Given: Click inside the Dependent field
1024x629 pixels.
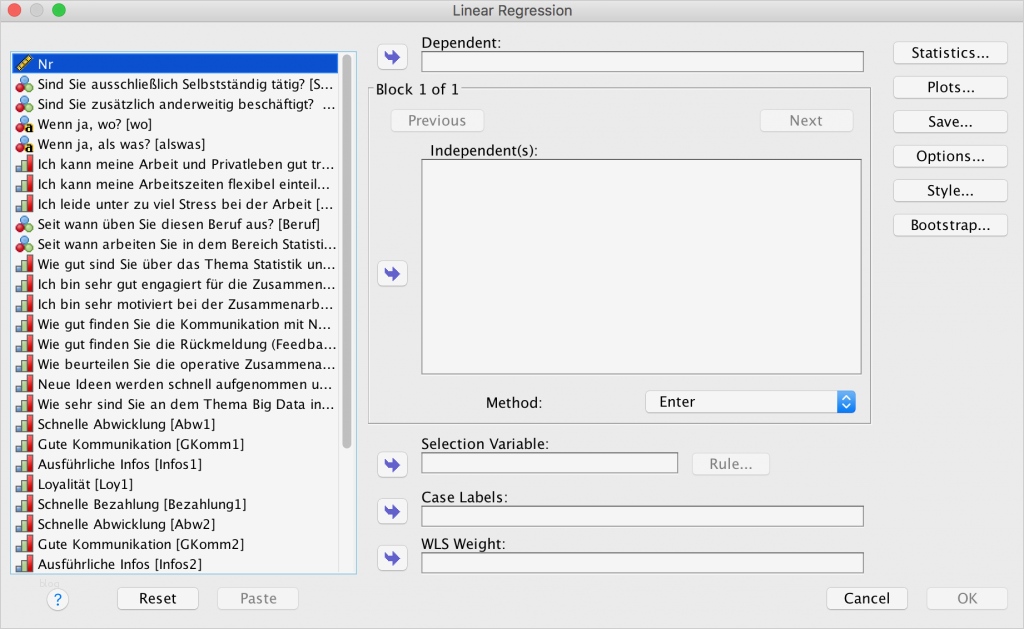Looking at the screenshot, I should click(642, 61).
